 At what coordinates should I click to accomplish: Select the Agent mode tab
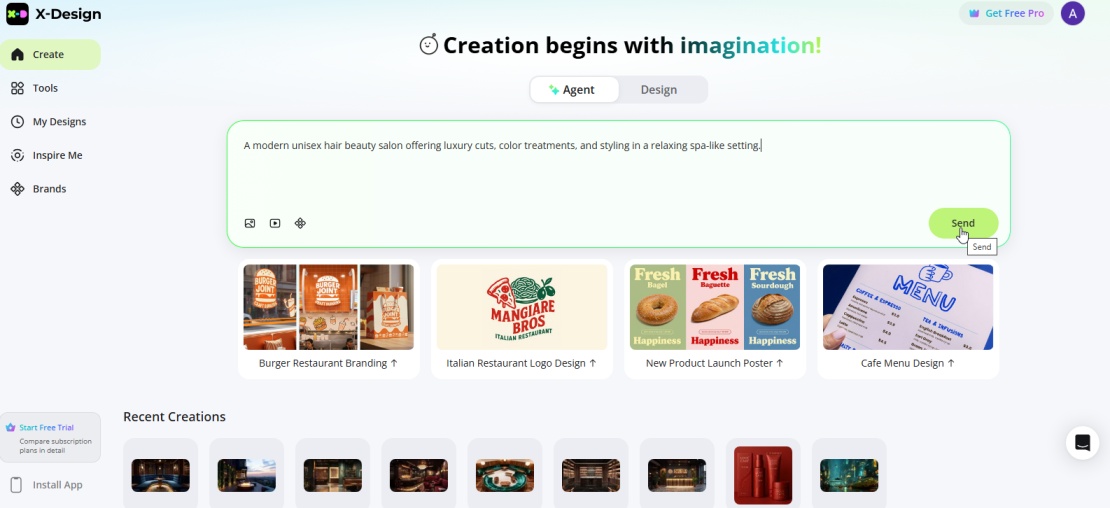tap(574, 90)
